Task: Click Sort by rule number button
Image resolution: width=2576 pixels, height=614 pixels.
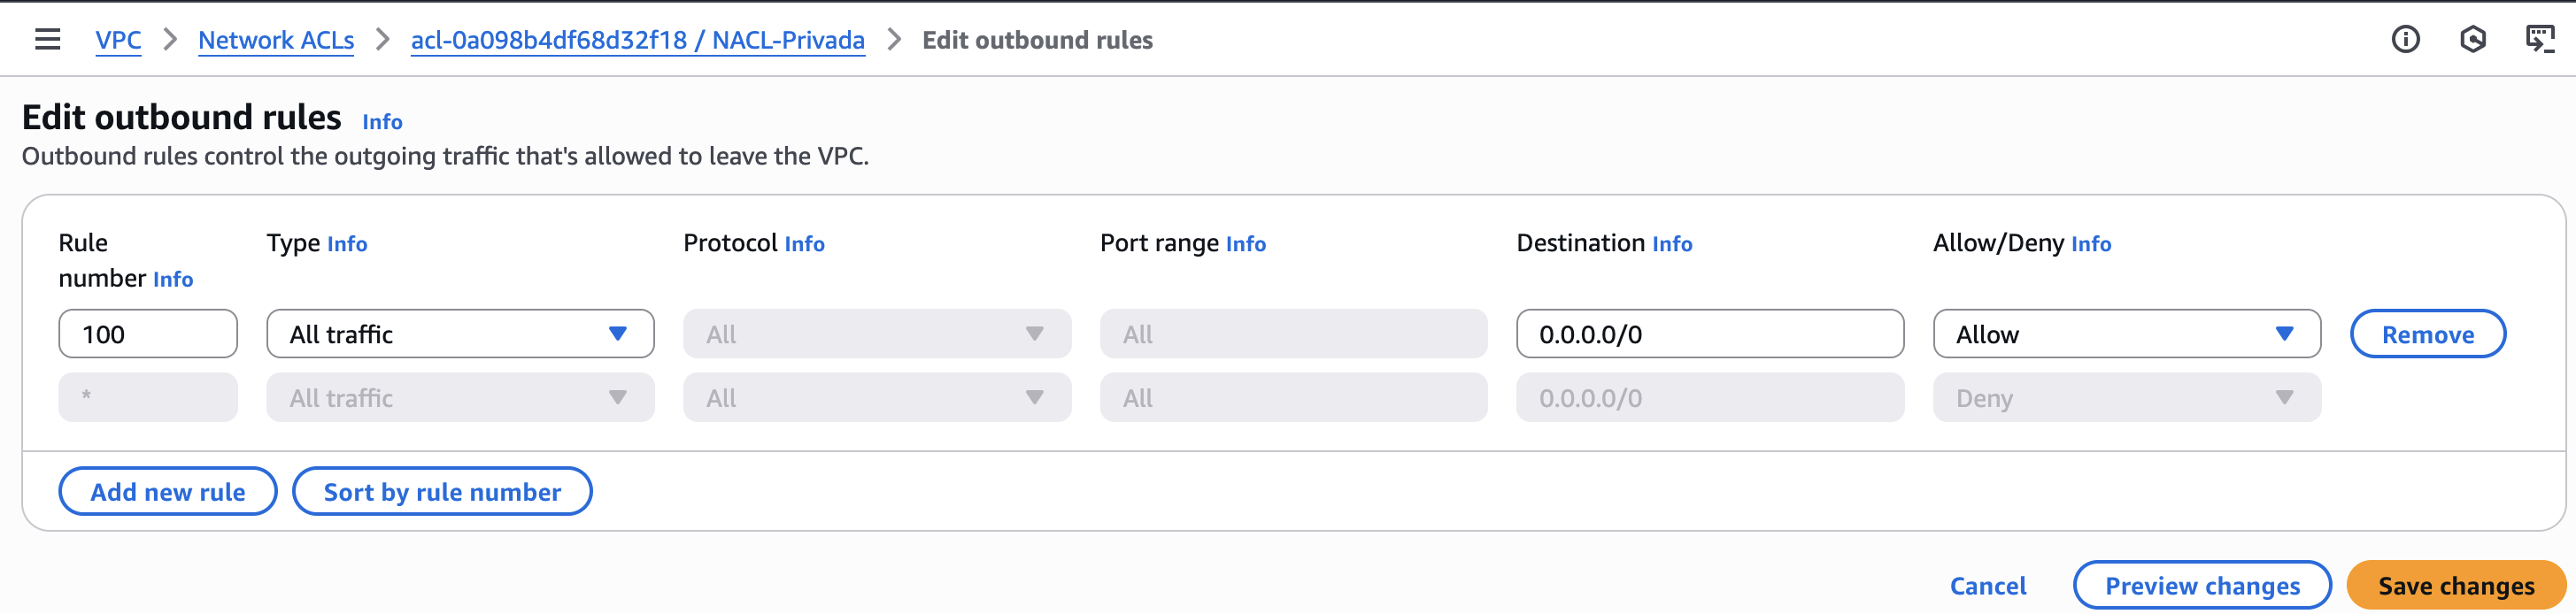Action: click(442, 492)
